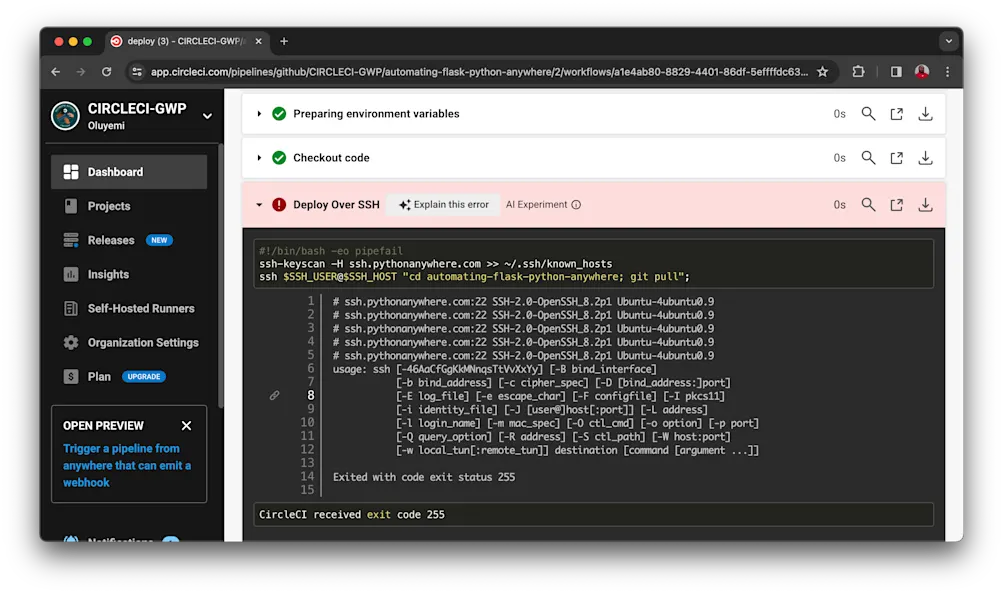
Task: Bookmark this page with star icon
Action: 823,72
